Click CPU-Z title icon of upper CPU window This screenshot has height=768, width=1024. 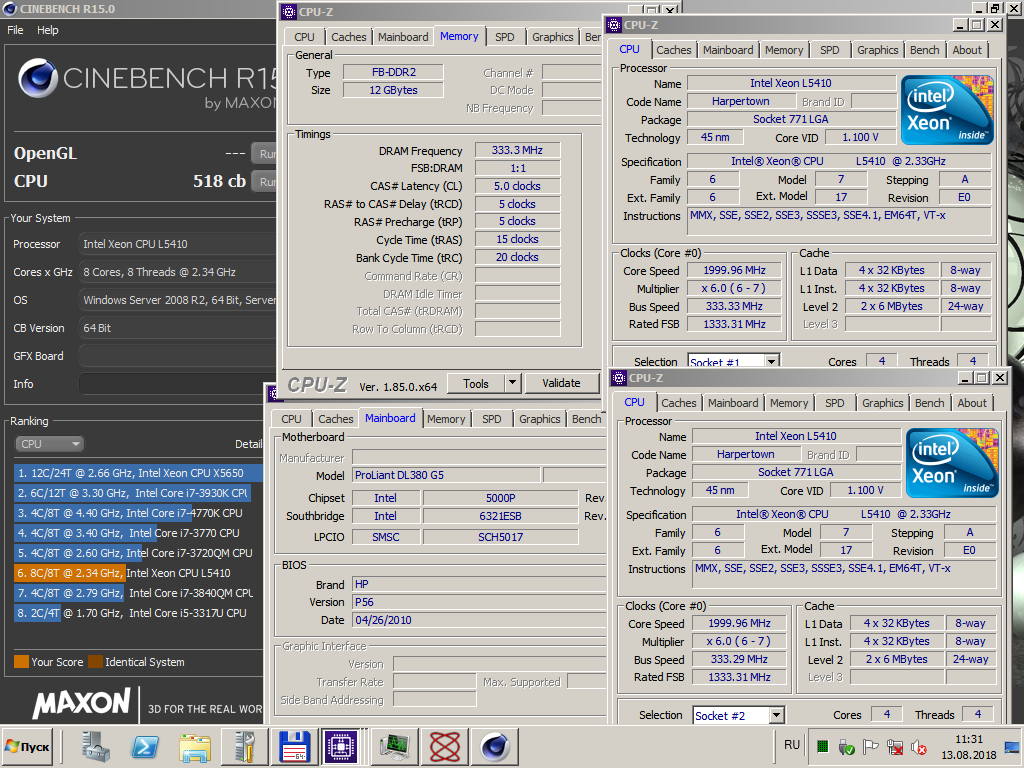[x=614, y=25]
